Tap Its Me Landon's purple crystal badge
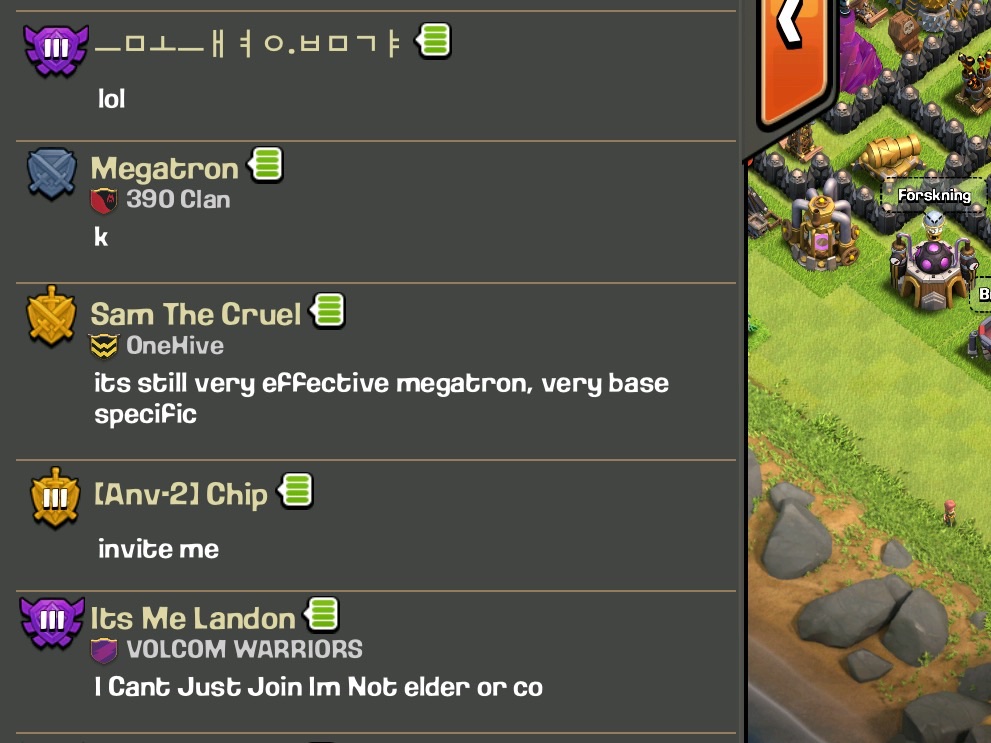991x743 pixels. (52, 622)
